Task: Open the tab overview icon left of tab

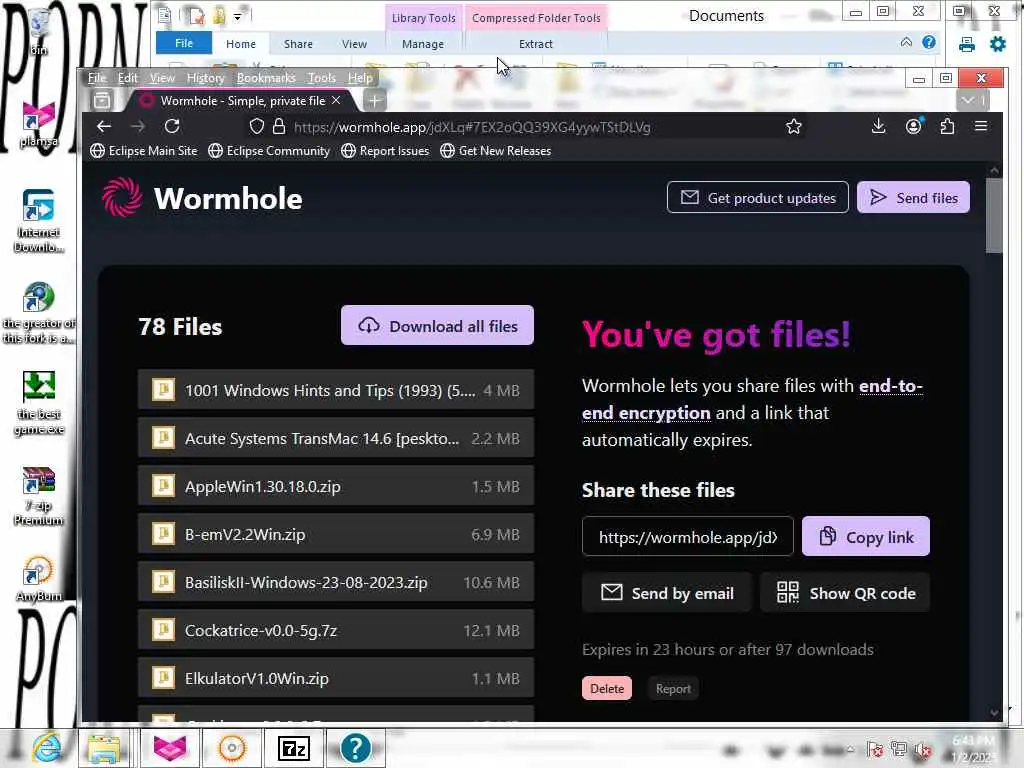Action: 102,101
